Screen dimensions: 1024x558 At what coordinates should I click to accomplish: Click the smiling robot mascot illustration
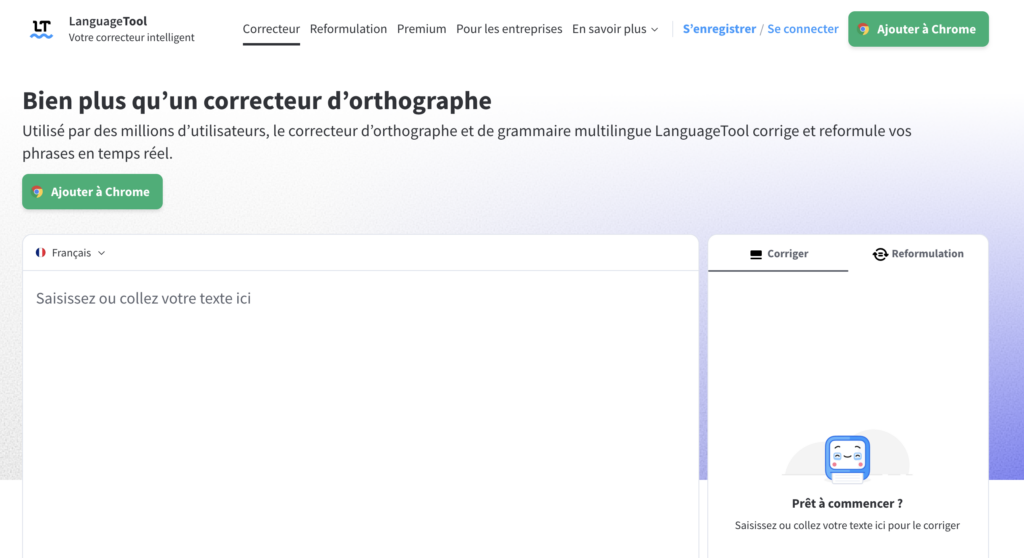point(847,459)
